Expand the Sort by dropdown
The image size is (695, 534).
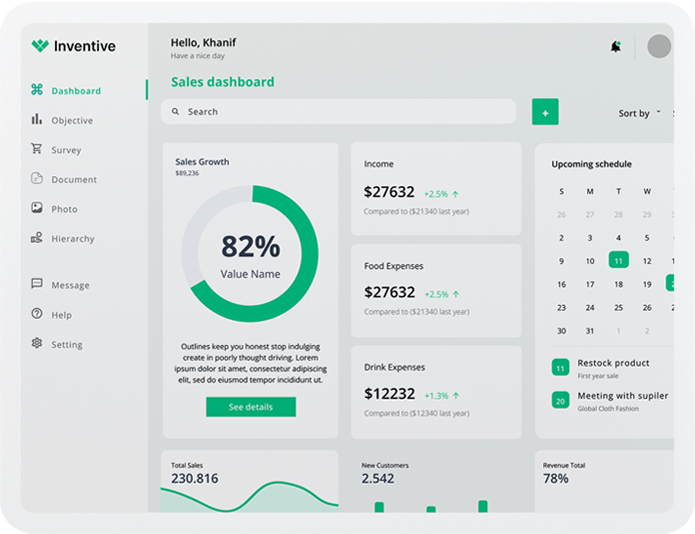(x=640, y=113)
